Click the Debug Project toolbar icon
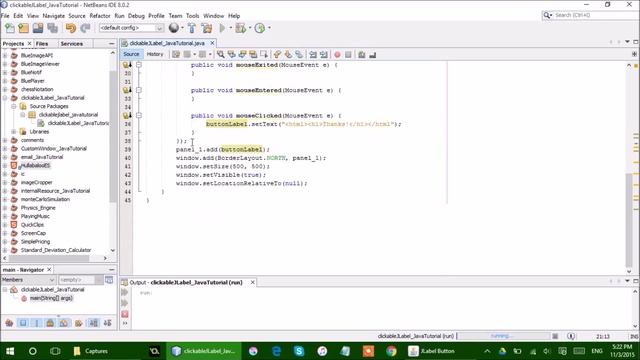640x360 pixels. (240, 28)
